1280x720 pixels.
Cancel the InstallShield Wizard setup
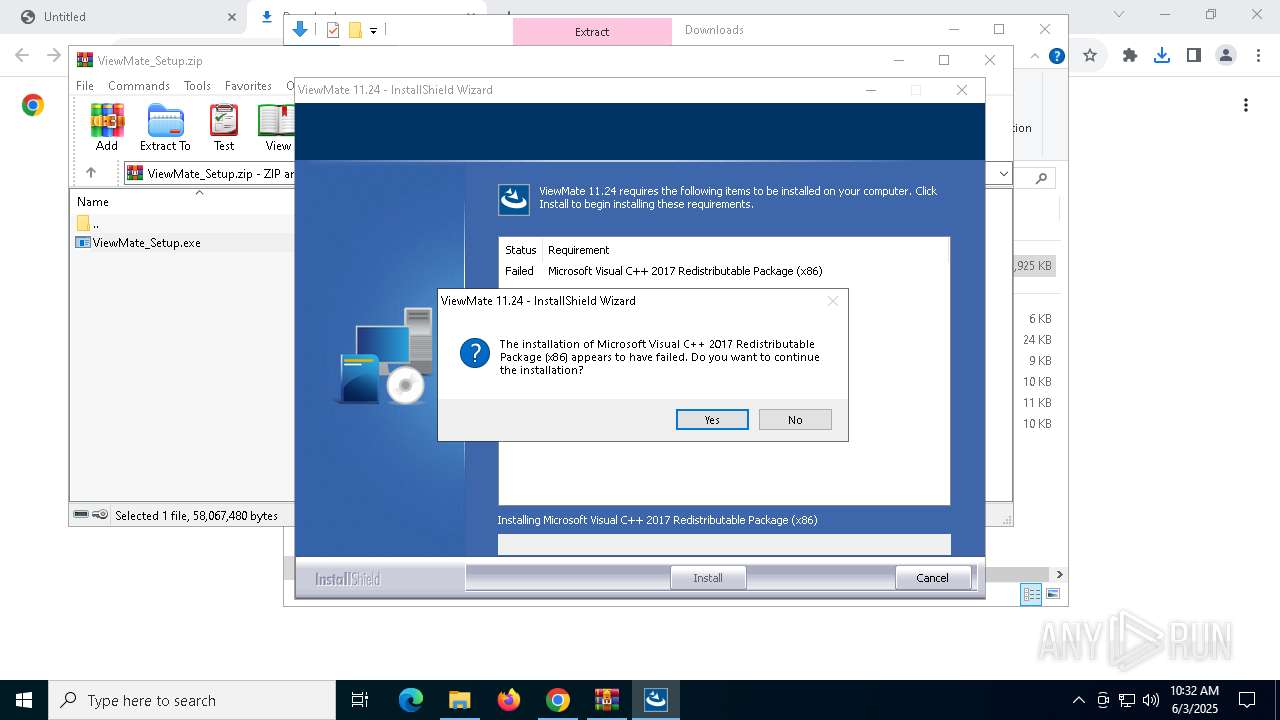click(932, 578)
